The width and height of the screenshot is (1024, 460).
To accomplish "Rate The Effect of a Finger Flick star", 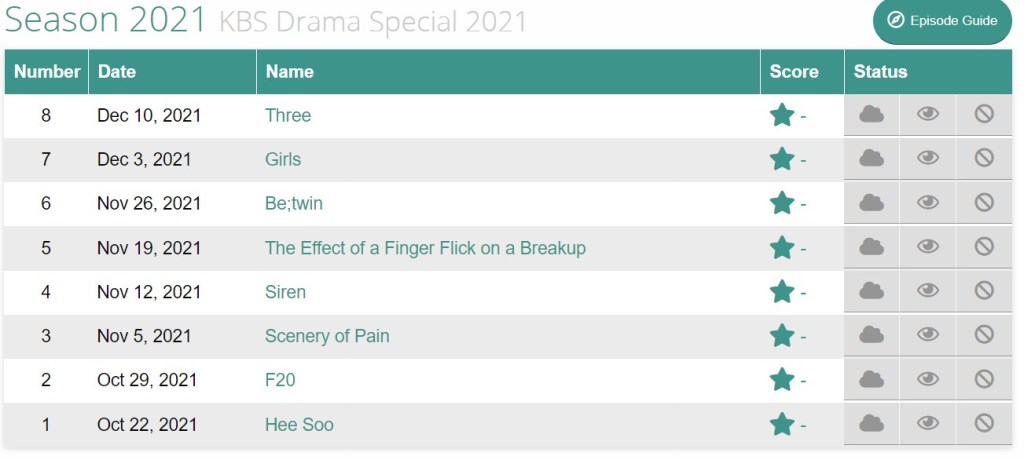I will 782,248.
